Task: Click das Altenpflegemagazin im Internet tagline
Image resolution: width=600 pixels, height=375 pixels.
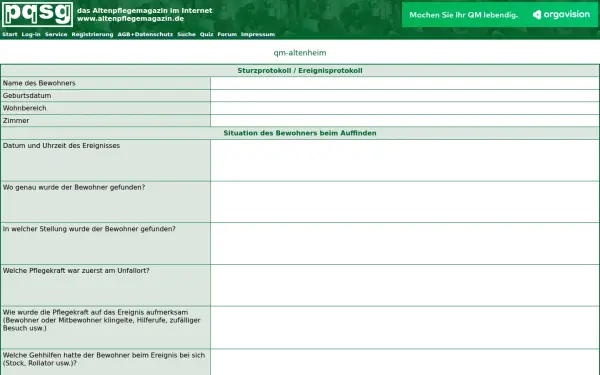Action: click(145, 11)
